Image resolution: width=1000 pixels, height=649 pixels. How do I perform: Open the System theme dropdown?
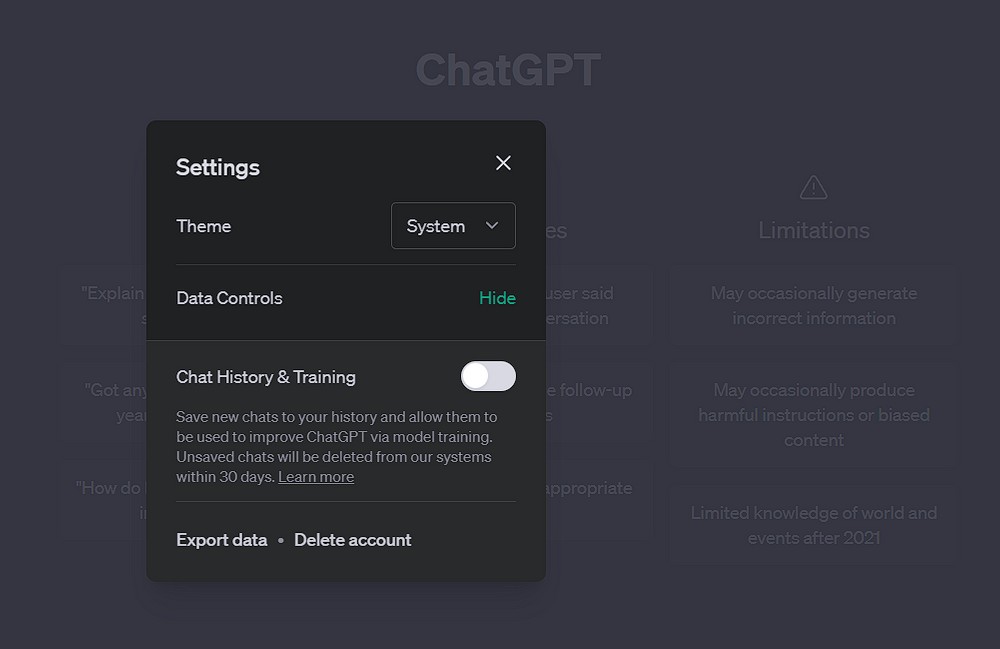tap(452, 226)
